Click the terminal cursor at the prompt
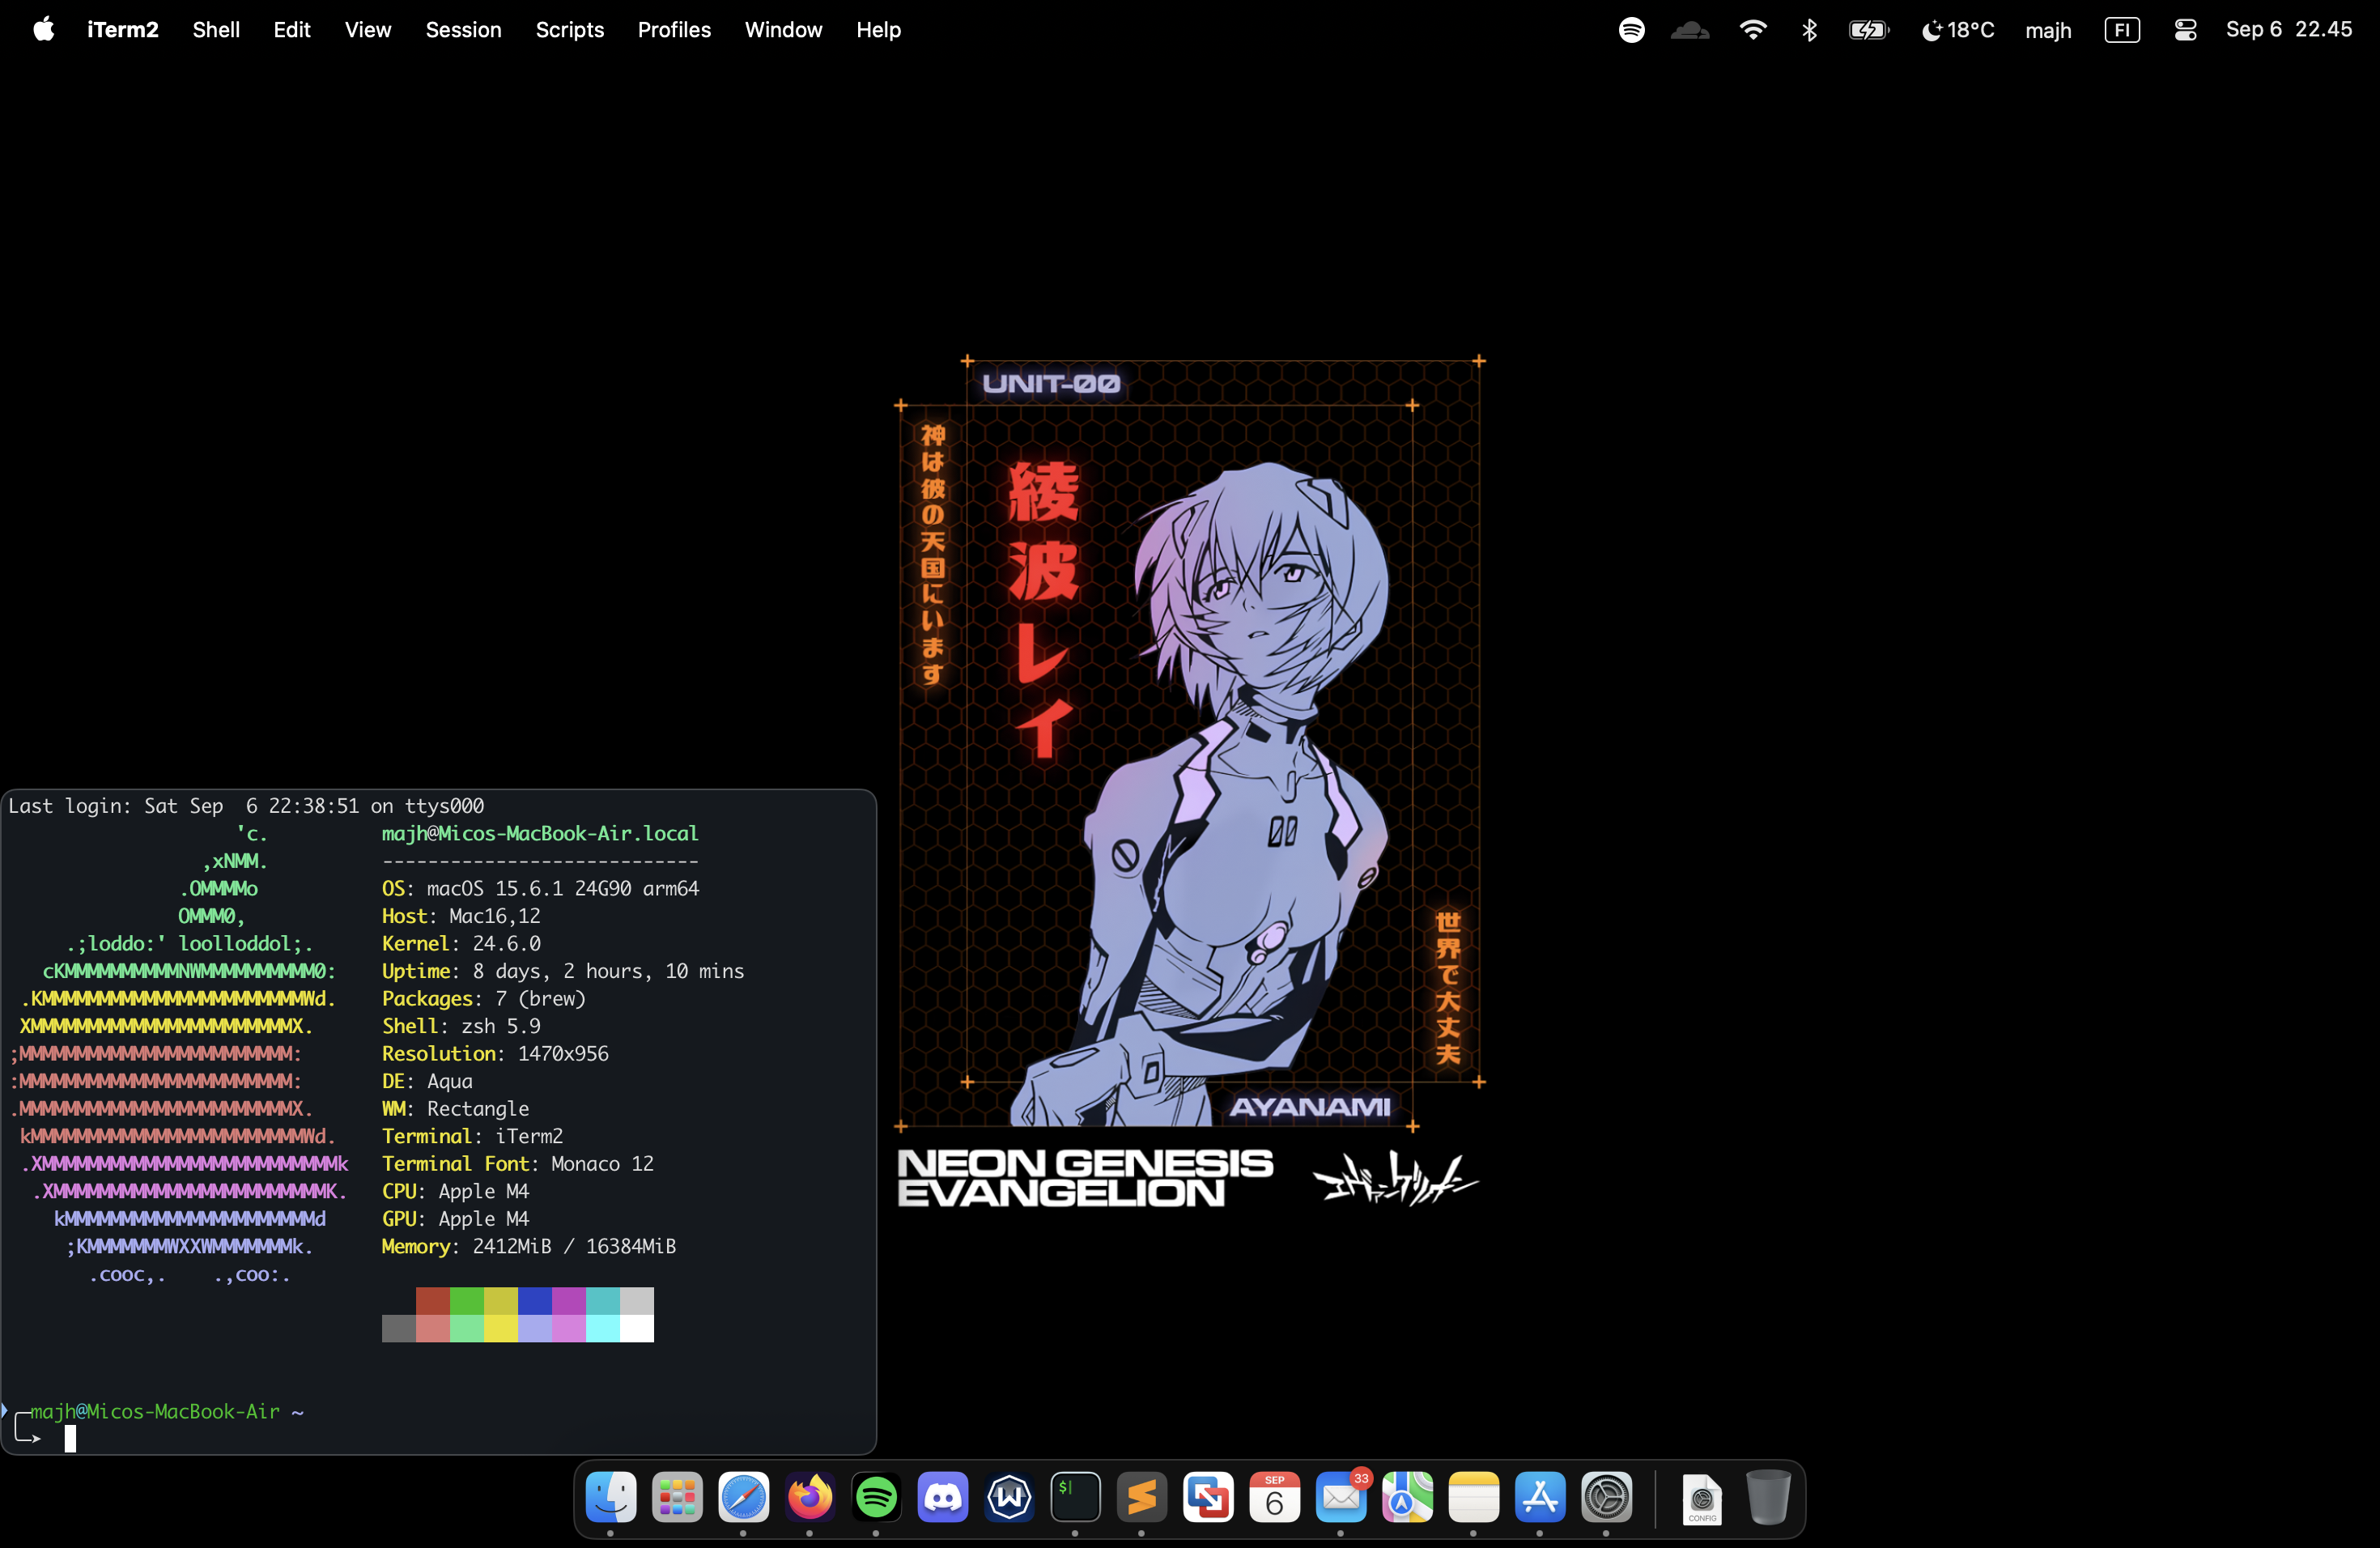The image size is (2380, 1548). [70, 1438]
